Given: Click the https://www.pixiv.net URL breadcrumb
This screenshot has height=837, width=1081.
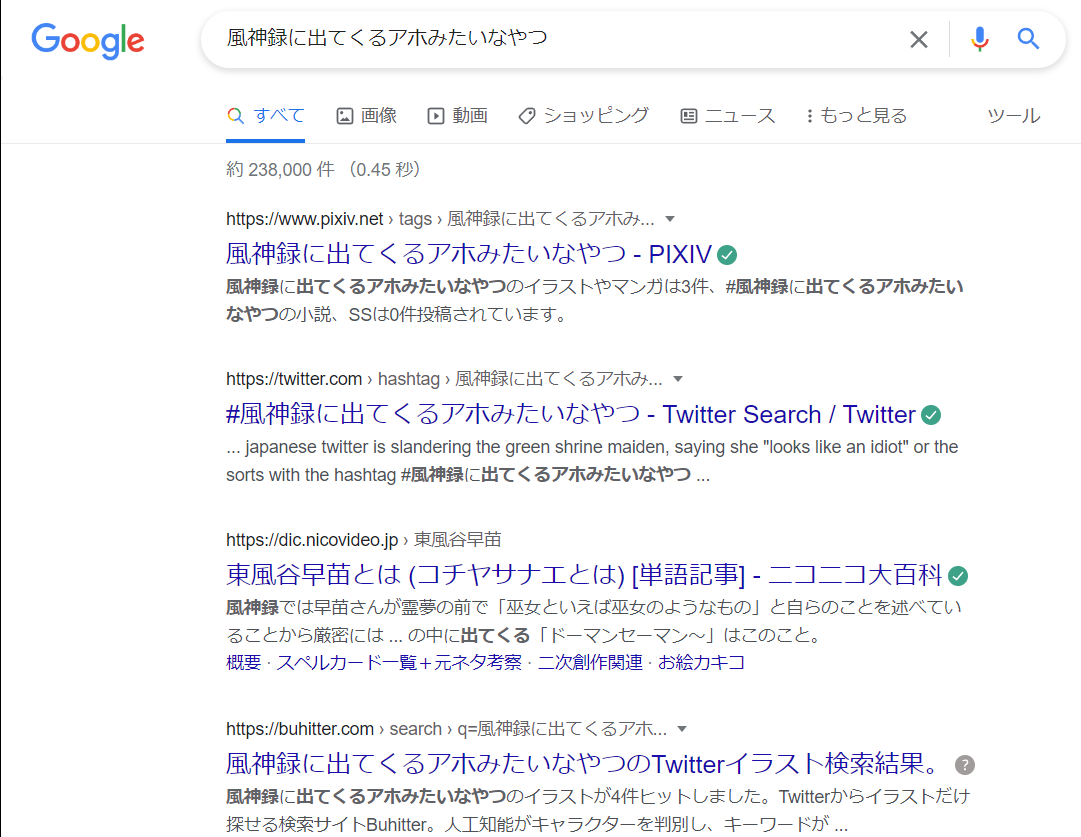Looking at the screenshot, I should click(x=440, y=219).
